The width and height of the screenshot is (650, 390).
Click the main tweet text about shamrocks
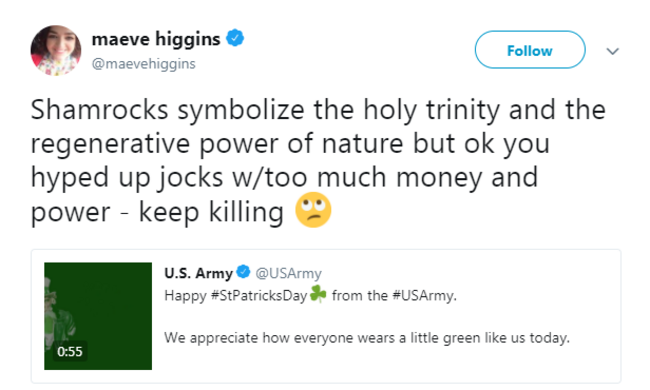(x=318, y=160)
